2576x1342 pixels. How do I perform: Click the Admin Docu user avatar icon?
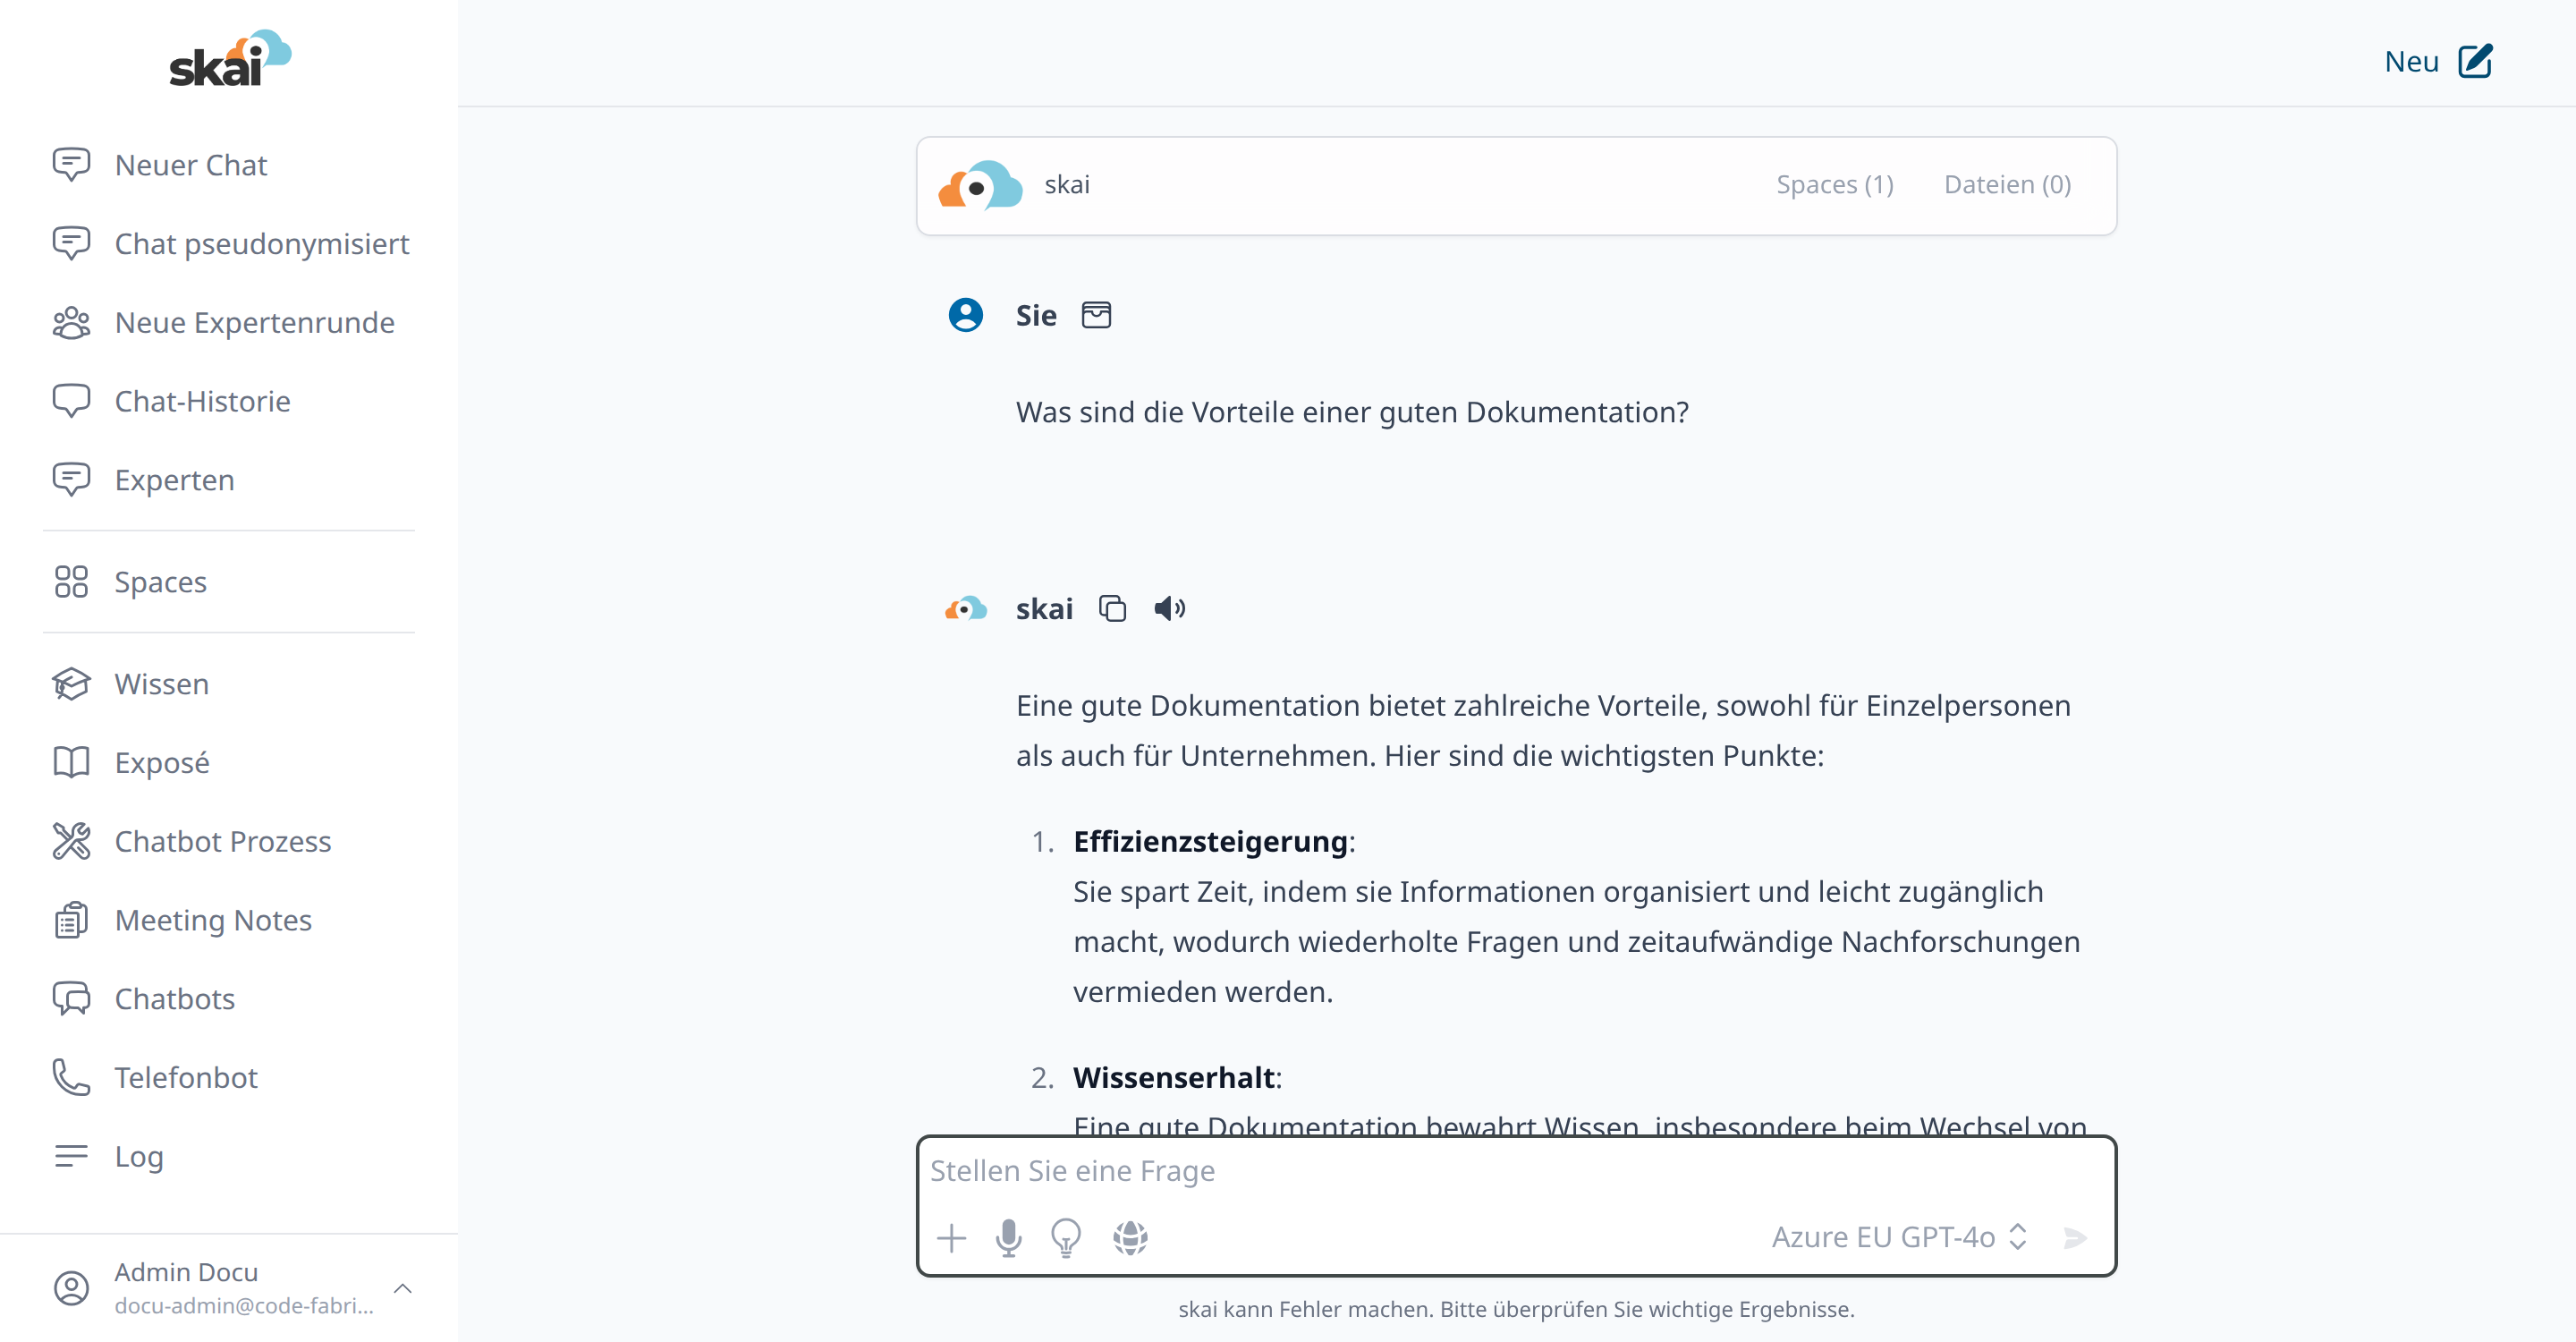[x=71, y=1288]
